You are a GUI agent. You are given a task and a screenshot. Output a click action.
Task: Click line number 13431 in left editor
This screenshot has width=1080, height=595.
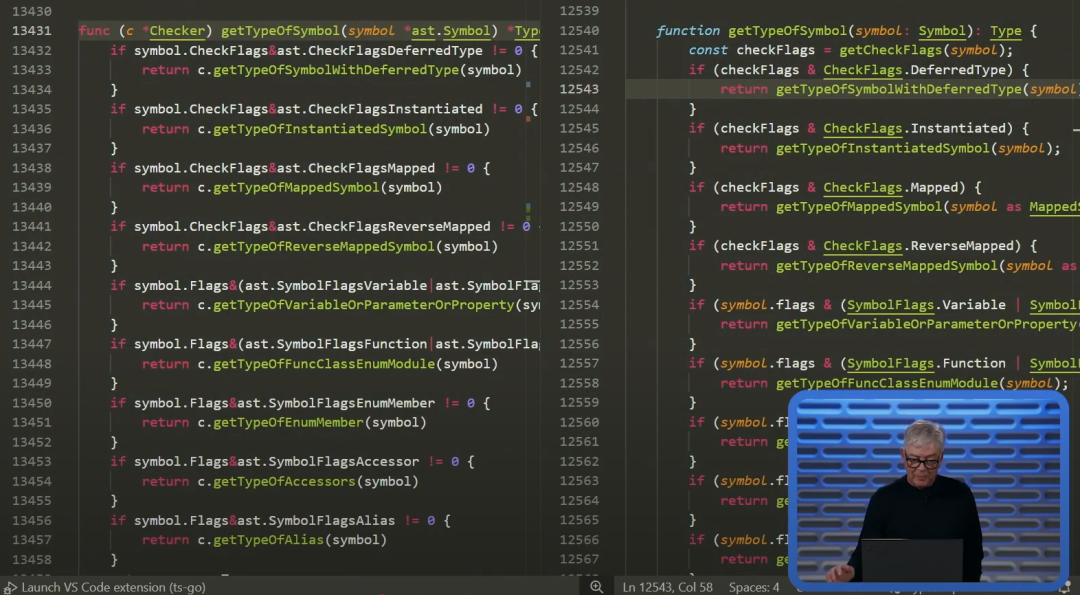pyautogui.click(x=32, y=31)
